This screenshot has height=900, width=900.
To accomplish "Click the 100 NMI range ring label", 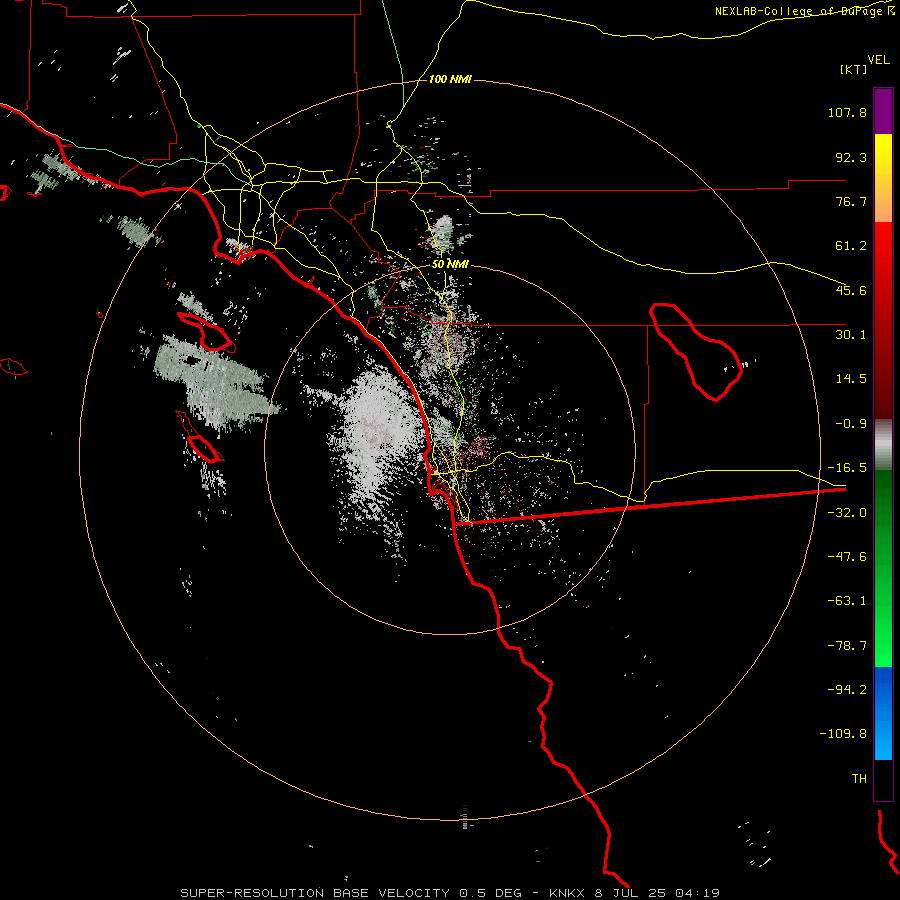I will click(x=450, y=79).
